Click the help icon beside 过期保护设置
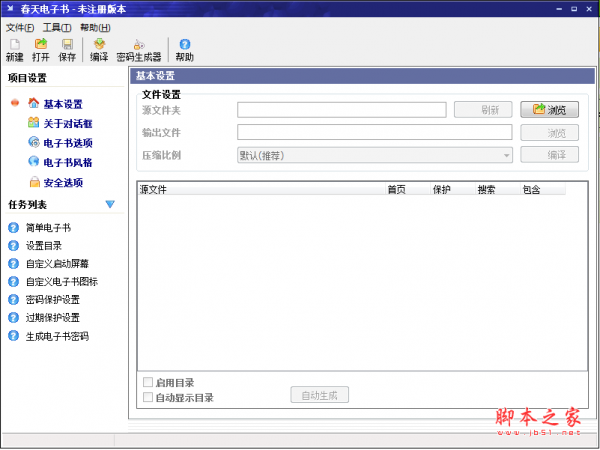 tap(13, 318)
